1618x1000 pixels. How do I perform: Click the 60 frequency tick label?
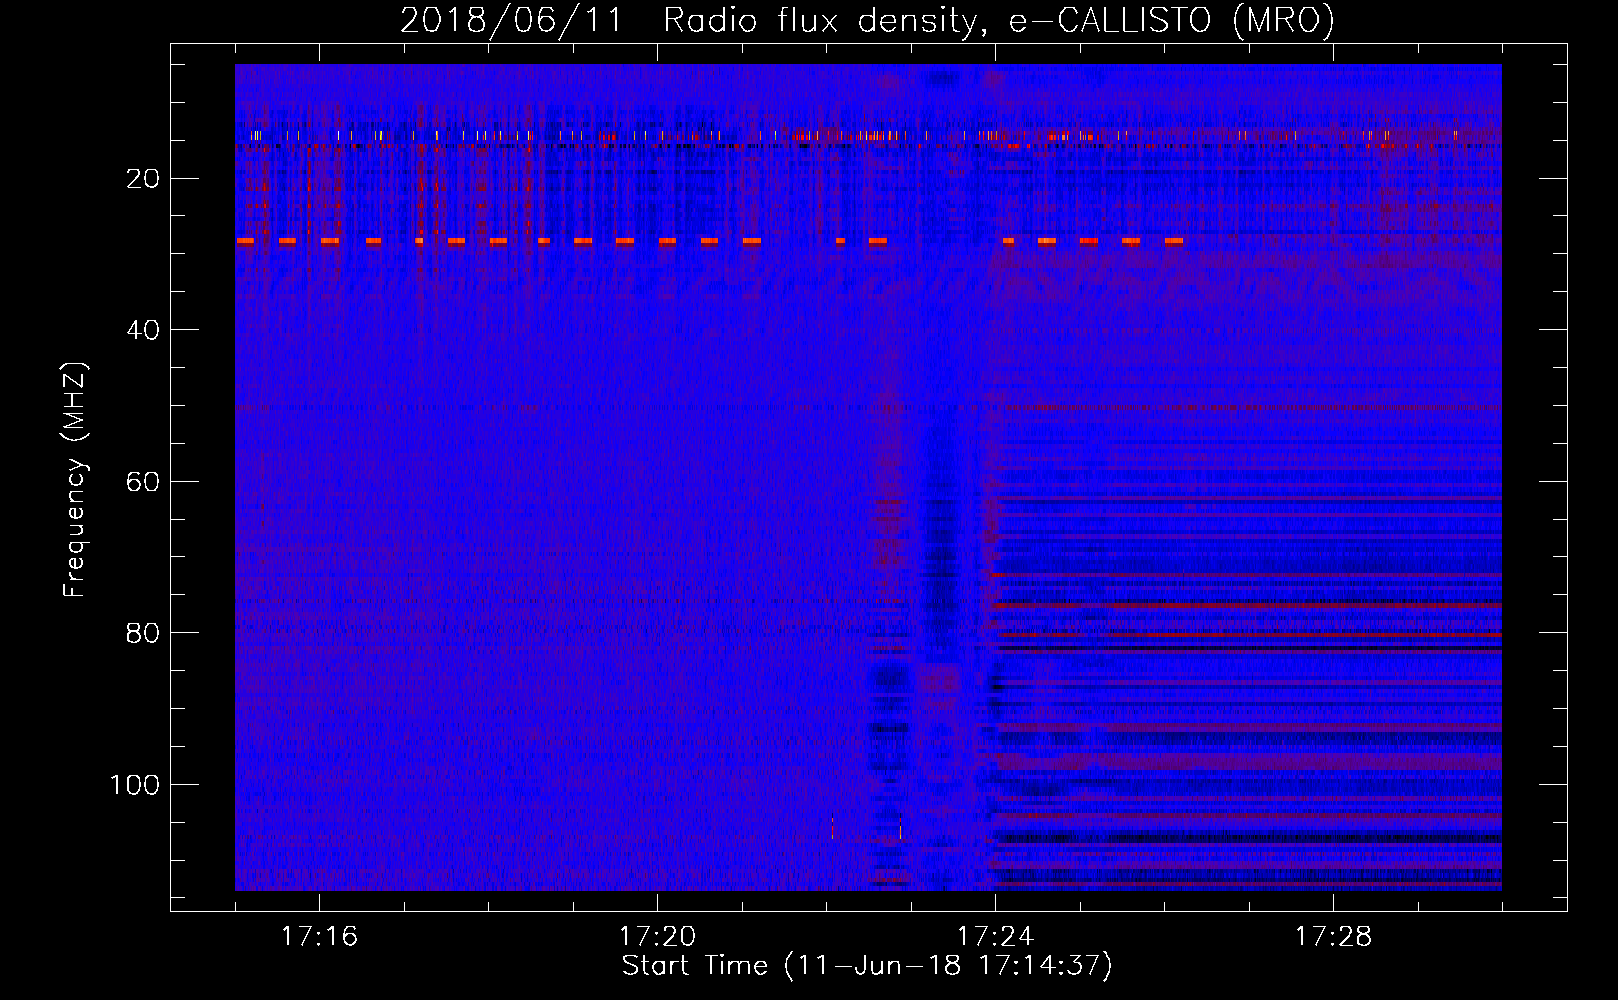[143, 482]
